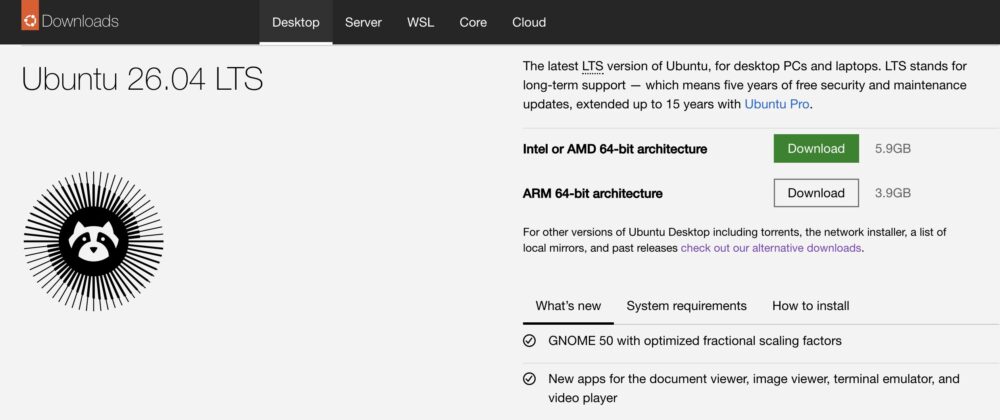Click New apps for document viewer text
Viewport: 1000px width, 420px height.
754,388
